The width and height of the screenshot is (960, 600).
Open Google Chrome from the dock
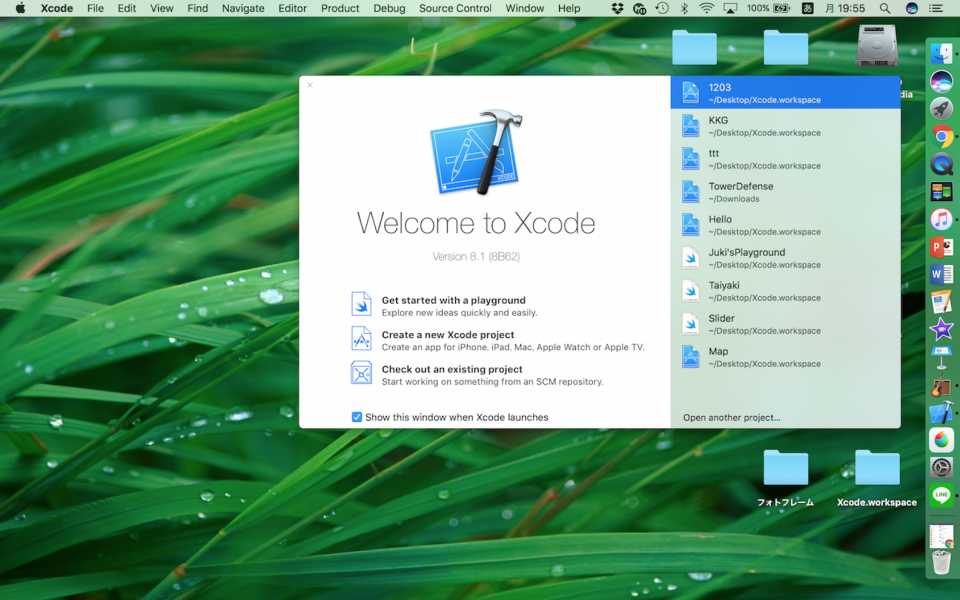pos(942,137)
